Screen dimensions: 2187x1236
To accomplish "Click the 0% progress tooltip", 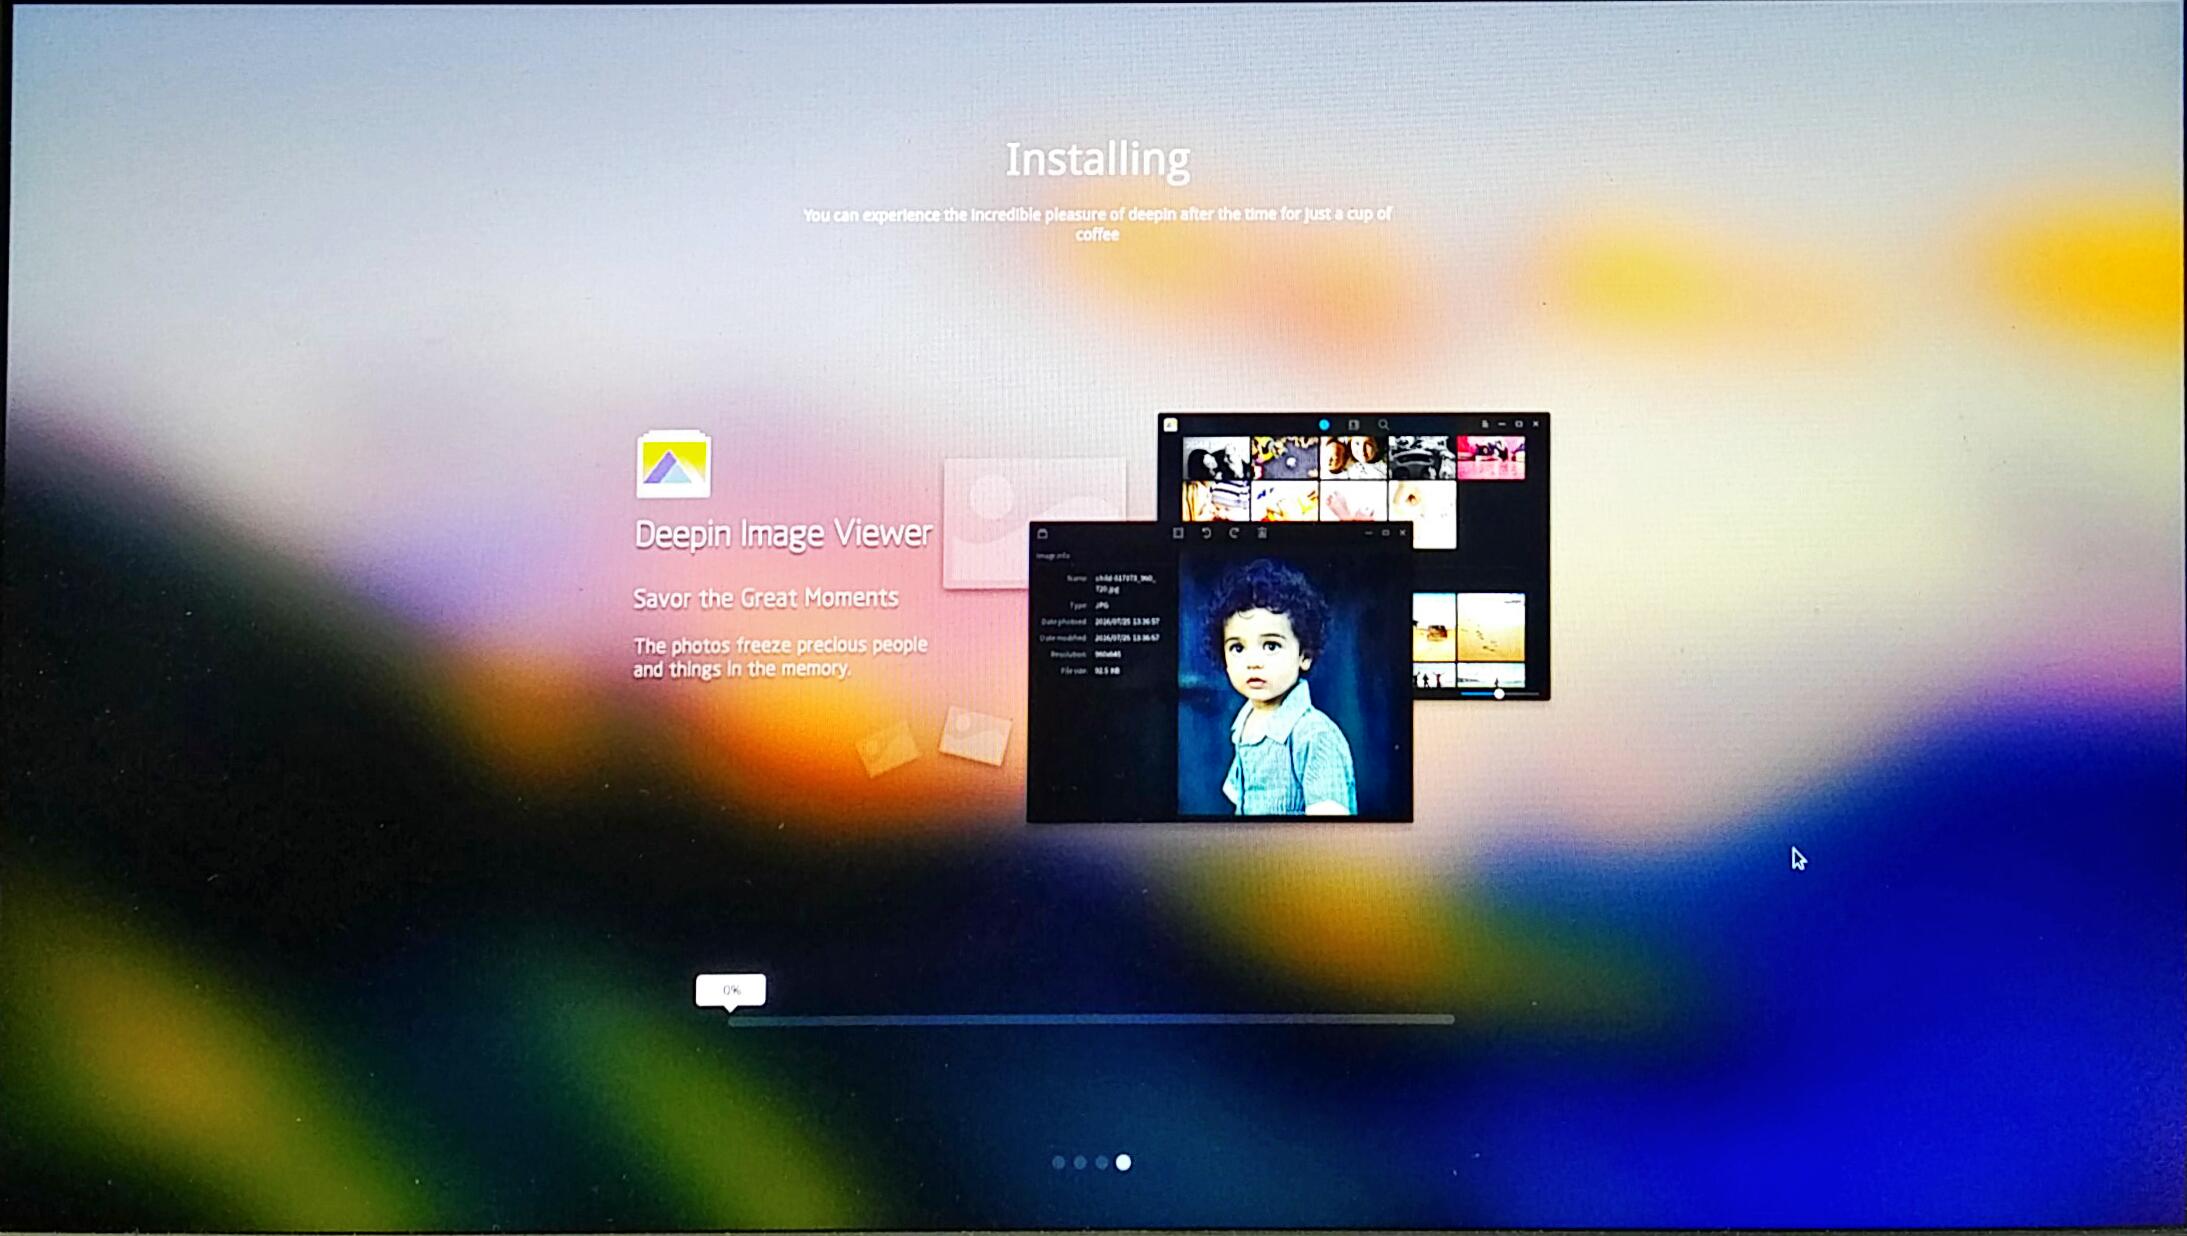I will pos(731,990).
